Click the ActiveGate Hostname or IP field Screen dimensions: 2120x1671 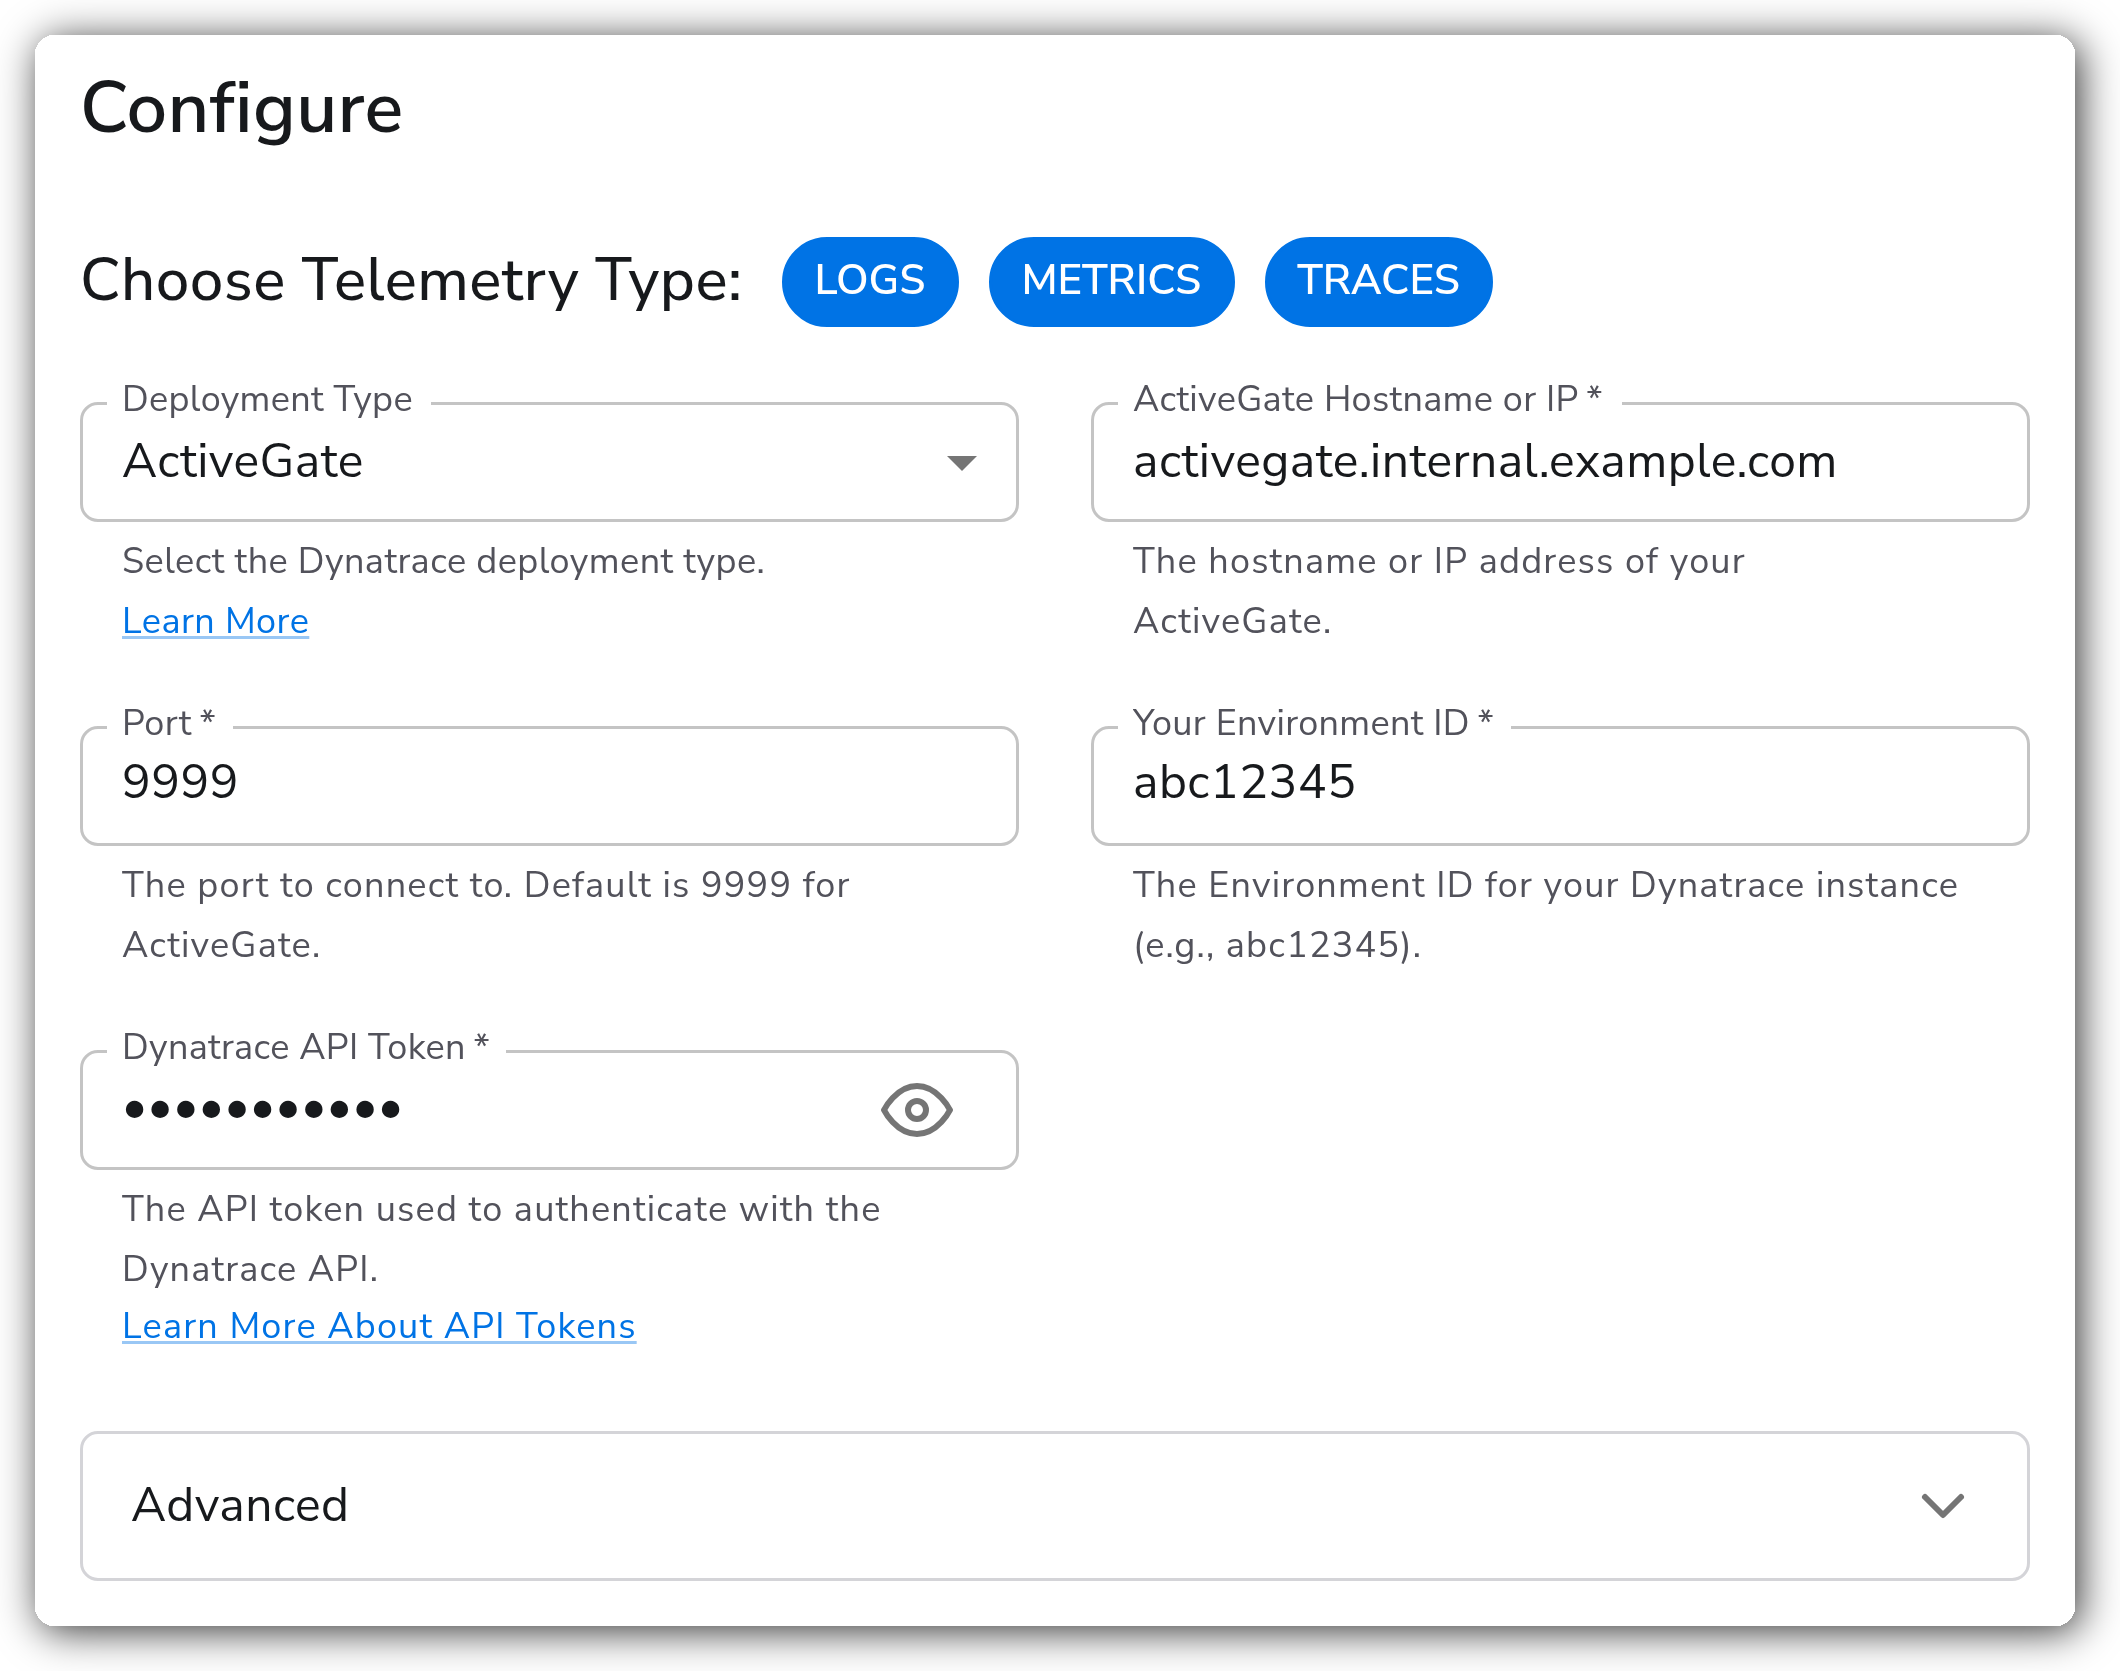click(x=1560, y=462)
